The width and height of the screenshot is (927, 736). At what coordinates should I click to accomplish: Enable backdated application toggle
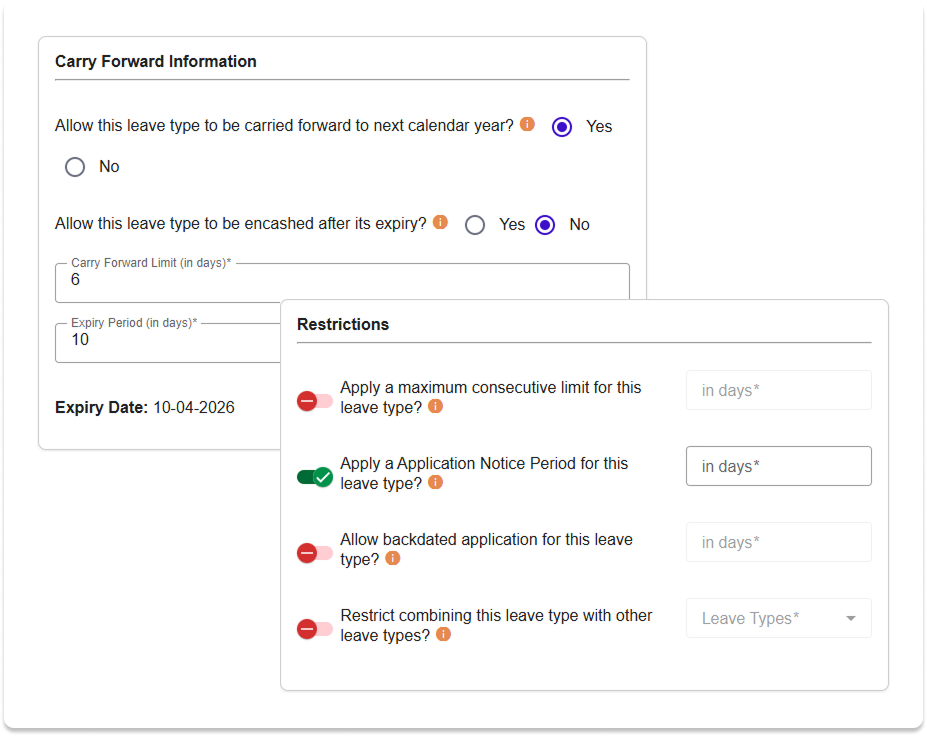point(315,553)
